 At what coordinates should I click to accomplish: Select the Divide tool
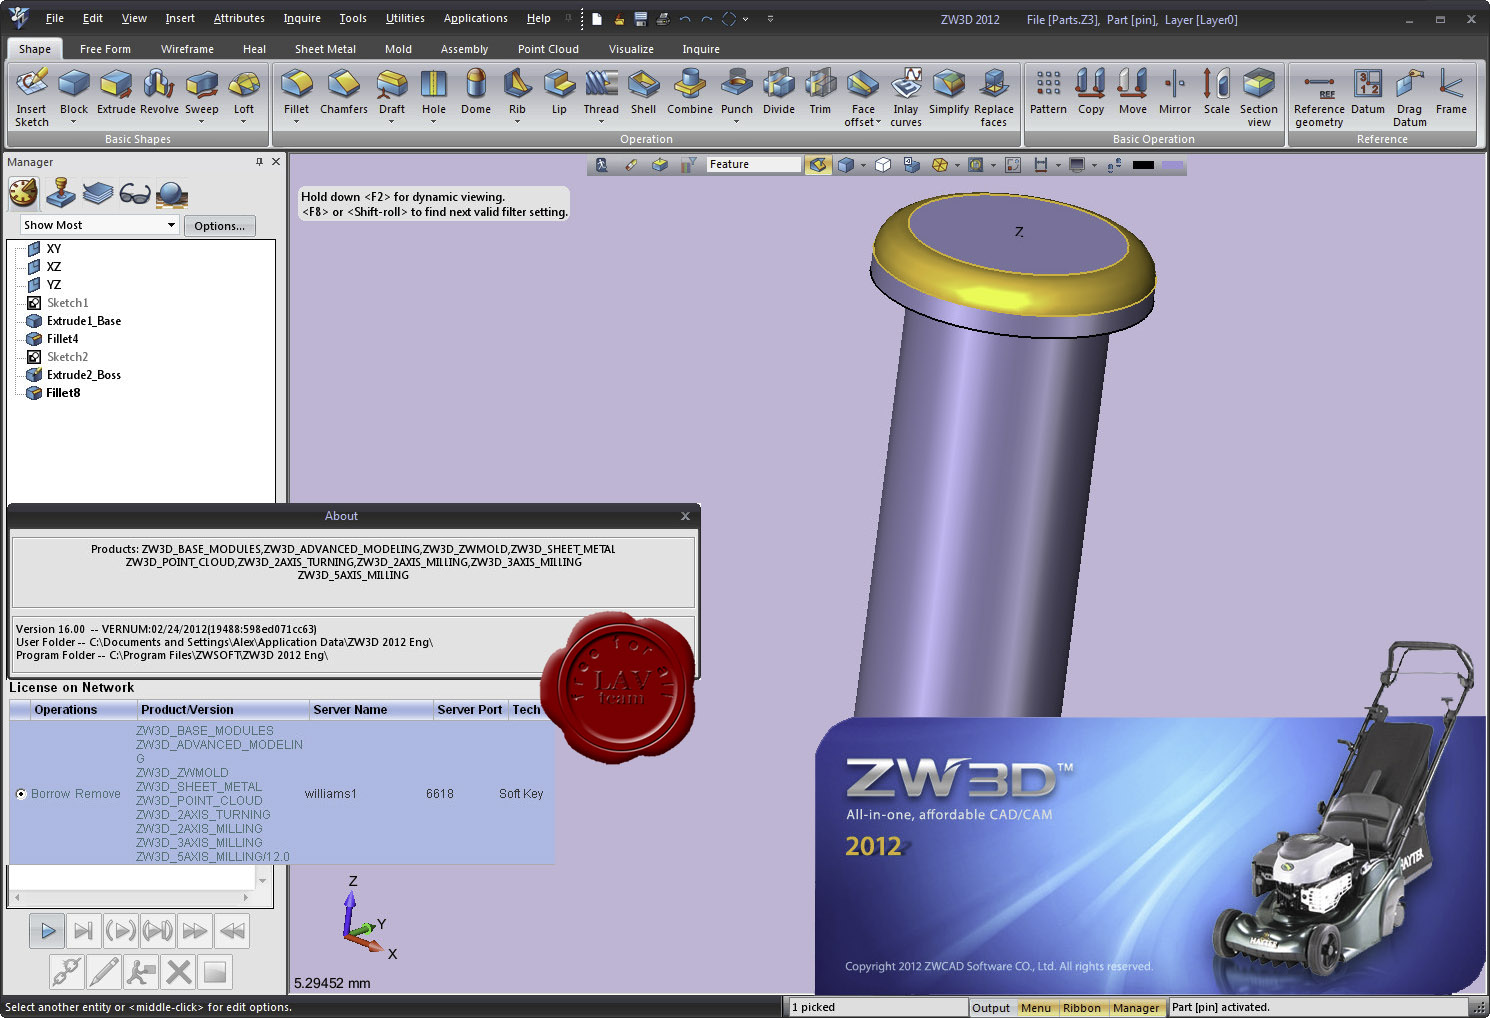(779, 91)
